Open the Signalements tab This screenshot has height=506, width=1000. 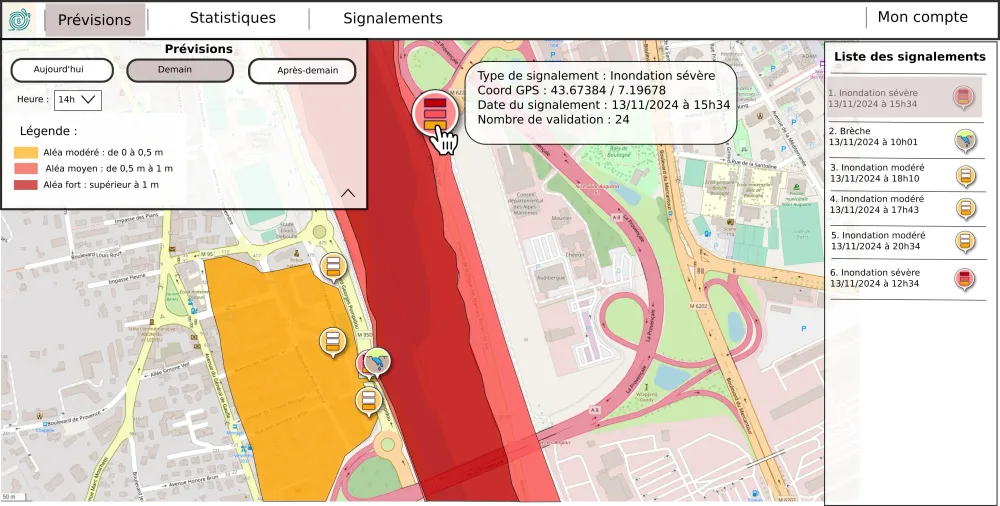coord(392,18)
